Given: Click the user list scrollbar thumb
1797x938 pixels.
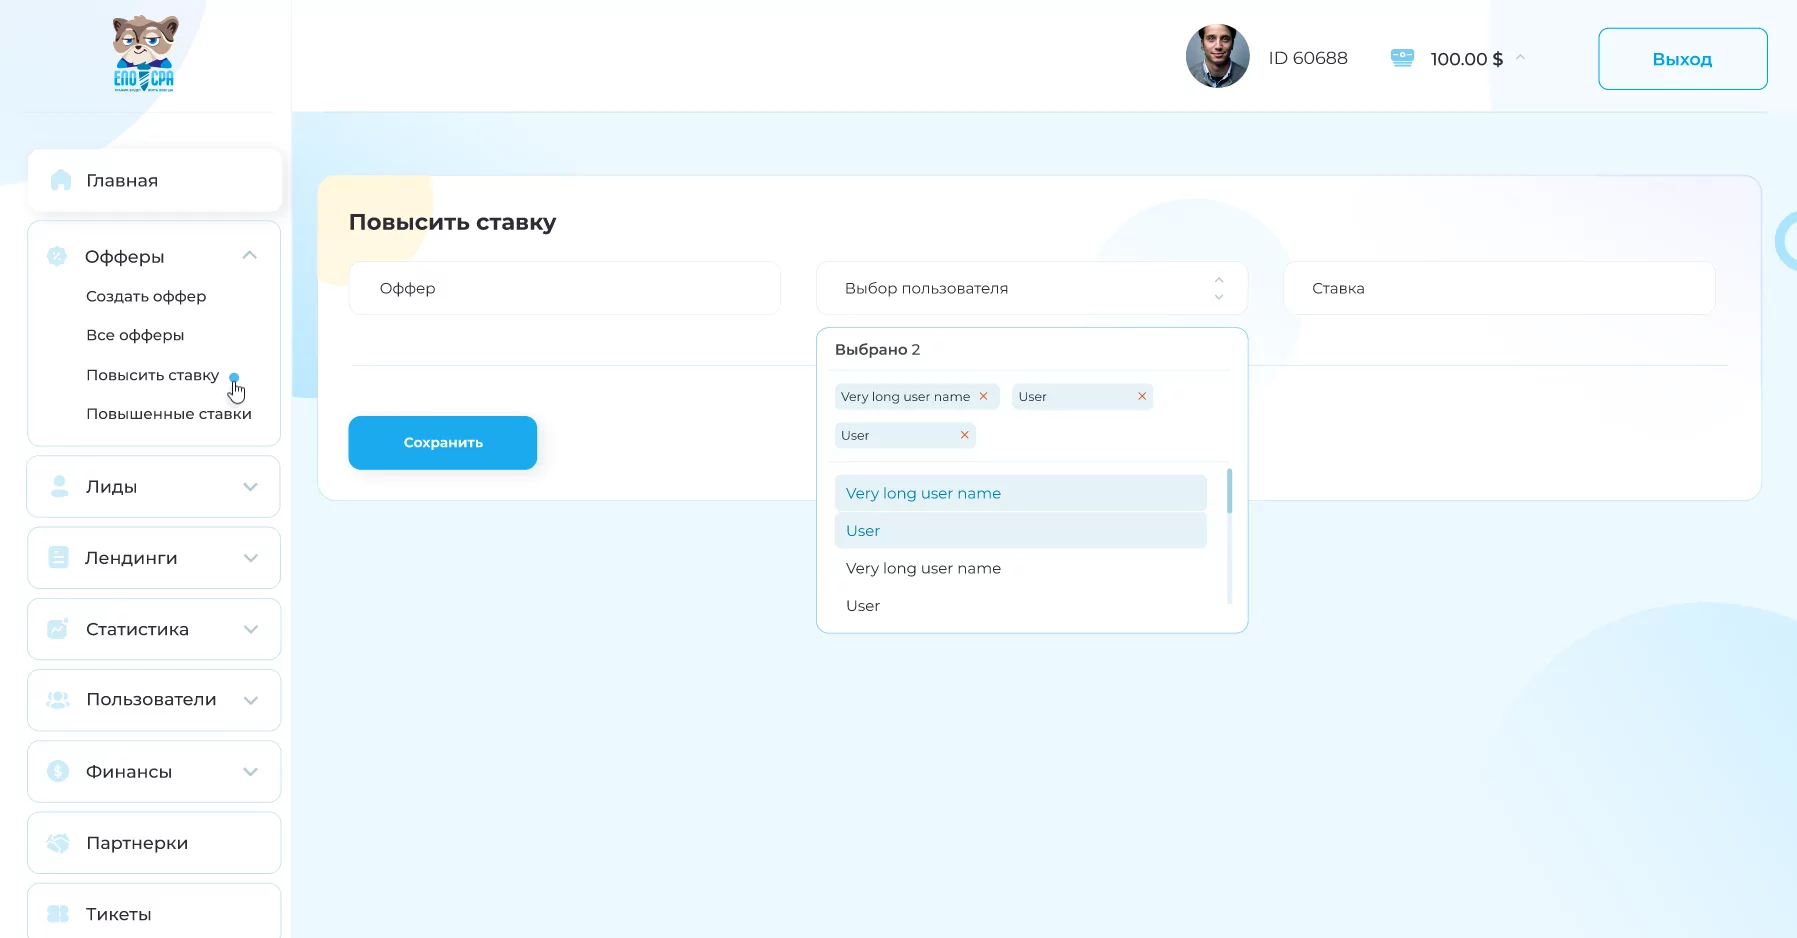Looking at the screenshot, I should pyautogui.click(x=1229, y=490).
